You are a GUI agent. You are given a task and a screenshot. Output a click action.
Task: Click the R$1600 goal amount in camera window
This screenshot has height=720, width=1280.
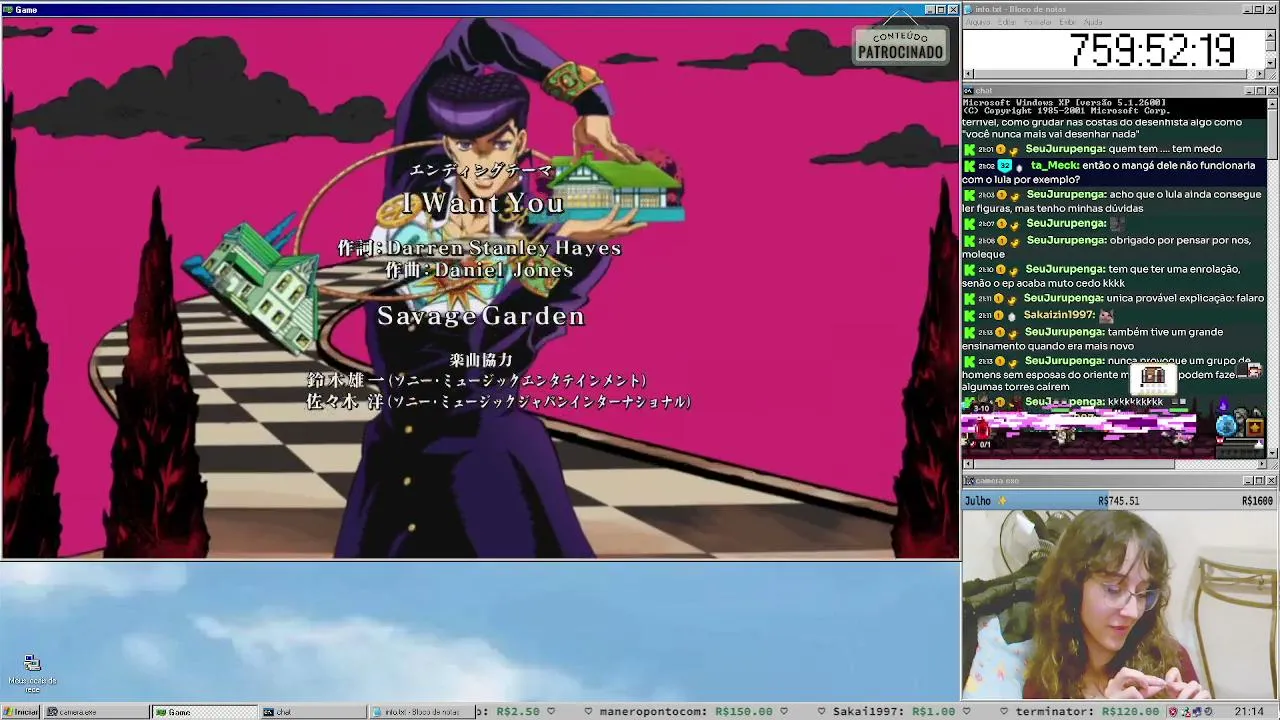pyautogui.click(x=1257, y=501)
